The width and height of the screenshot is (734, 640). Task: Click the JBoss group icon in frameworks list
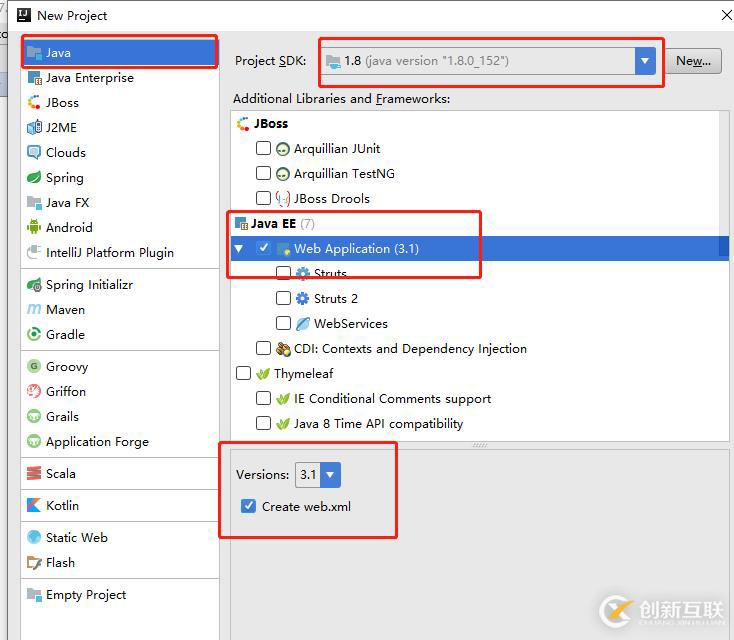pos(243,124)
